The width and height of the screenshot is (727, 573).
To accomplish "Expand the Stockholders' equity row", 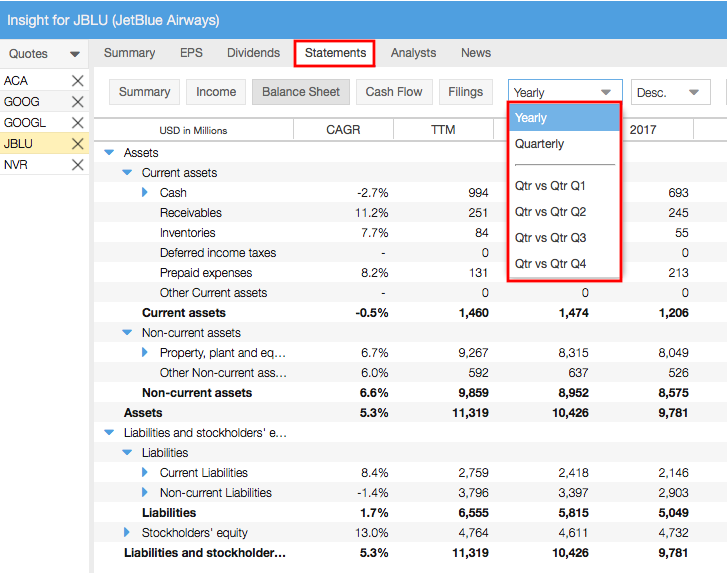I will 127,532.
